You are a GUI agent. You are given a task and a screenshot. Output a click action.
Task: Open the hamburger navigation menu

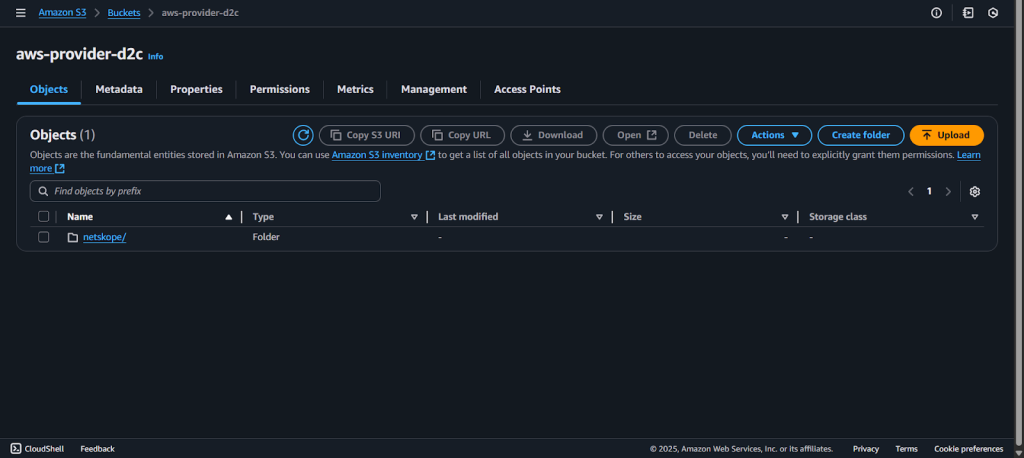(x=21, y=13)
